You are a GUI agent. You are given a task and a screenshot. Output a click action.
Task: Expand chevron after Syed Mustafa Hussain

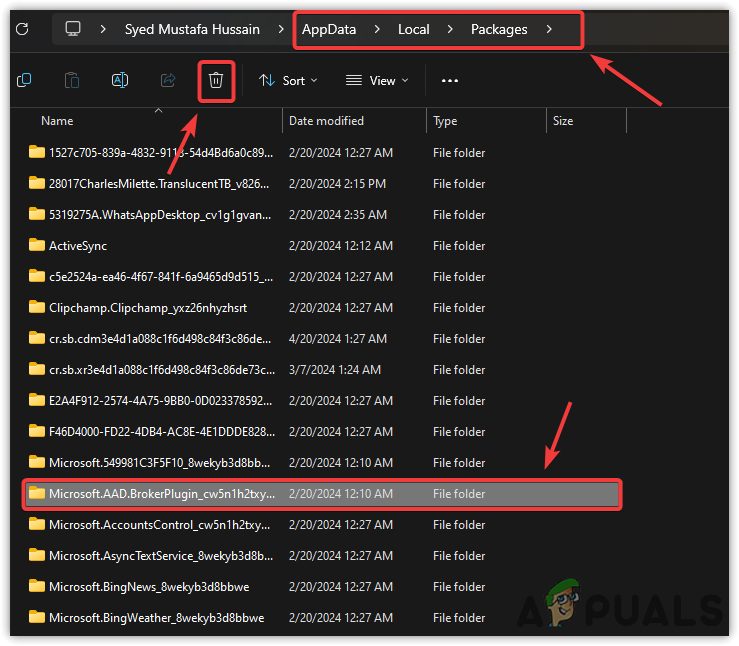(x=281, y=29)
